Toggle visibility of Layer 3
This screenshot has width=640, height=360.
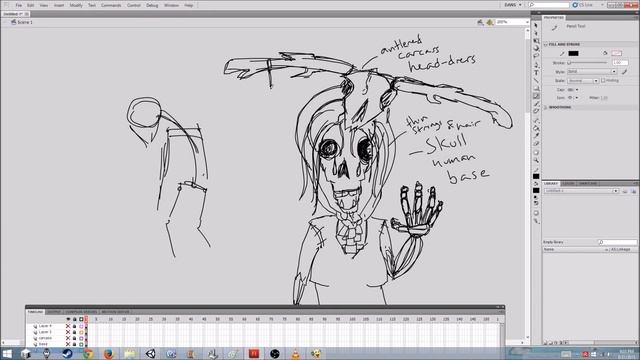[68, 332]
